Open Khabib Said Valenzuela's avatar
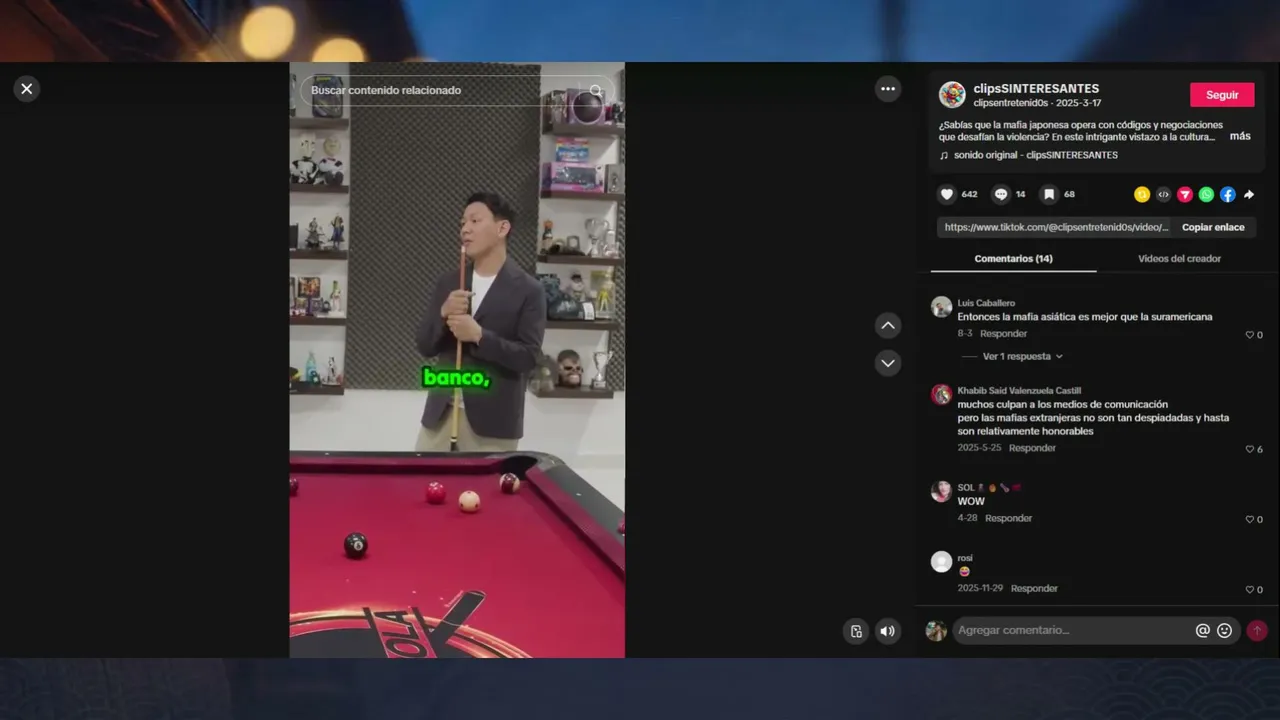This screenshot has height=720, width=1280. tap(941, 394)
